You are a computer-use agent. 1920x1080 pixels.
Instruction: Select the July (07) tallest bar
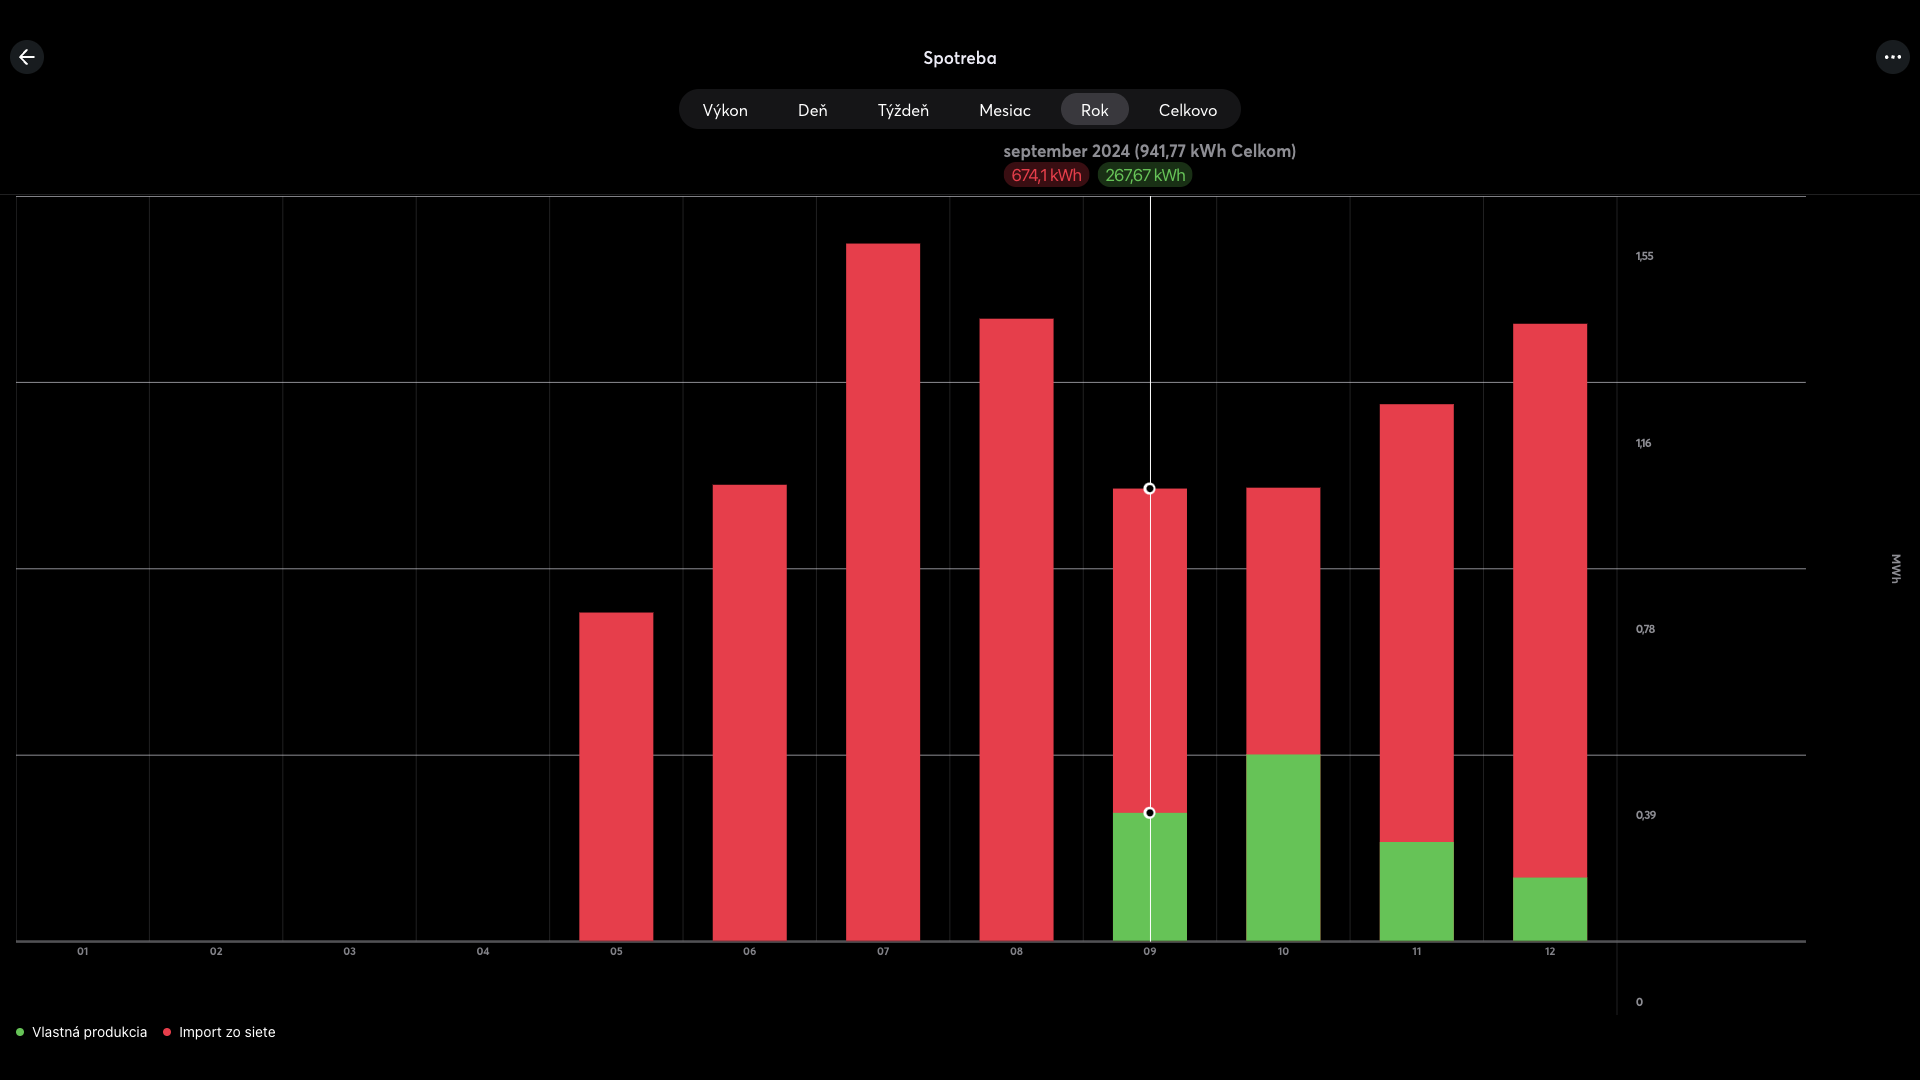[x=883, y=590]
